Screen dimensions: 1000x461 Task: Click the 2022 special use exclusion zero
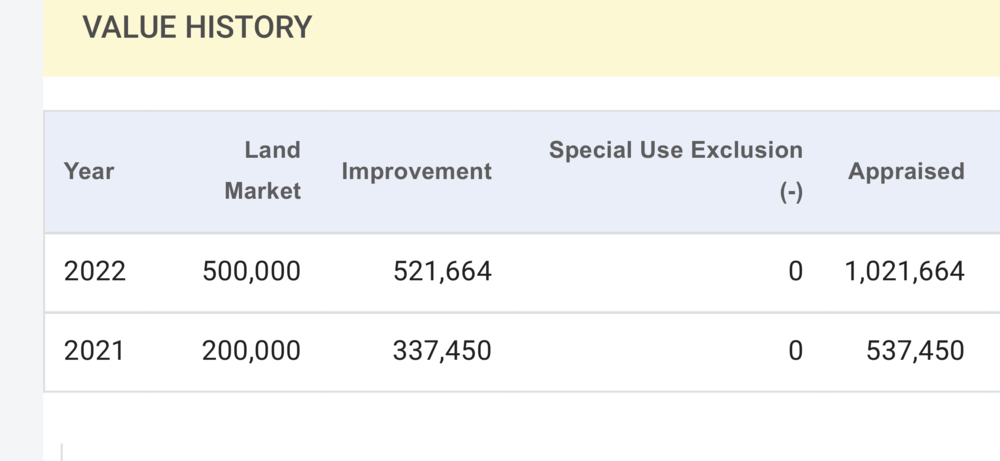pyautogui.click(x=795, y=271)
